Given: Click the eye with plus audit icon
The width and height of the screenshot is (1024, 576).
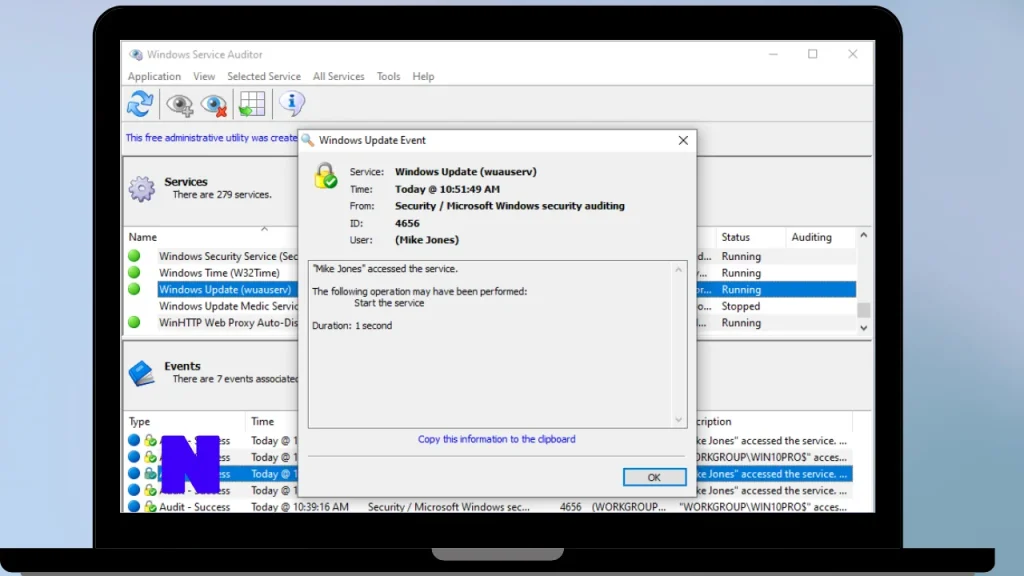Looking at the screenshot, I should [179, 104].
